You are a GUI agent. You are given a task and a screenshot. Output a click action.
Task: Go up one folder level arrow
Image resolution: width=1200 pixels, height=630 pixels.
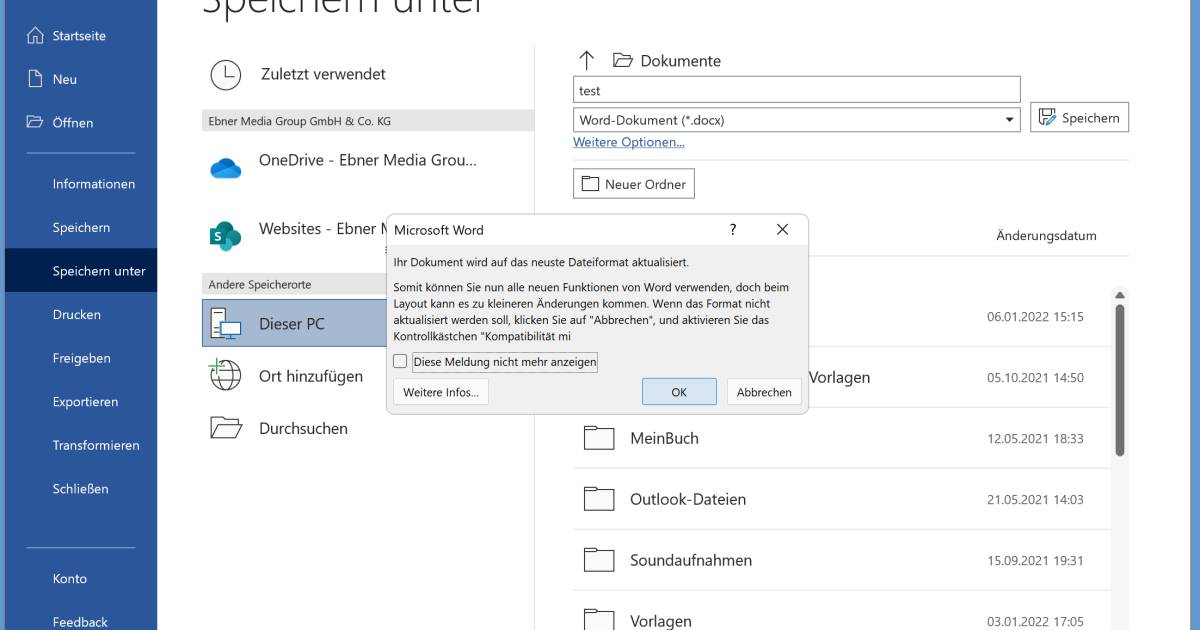coord(587,60)
